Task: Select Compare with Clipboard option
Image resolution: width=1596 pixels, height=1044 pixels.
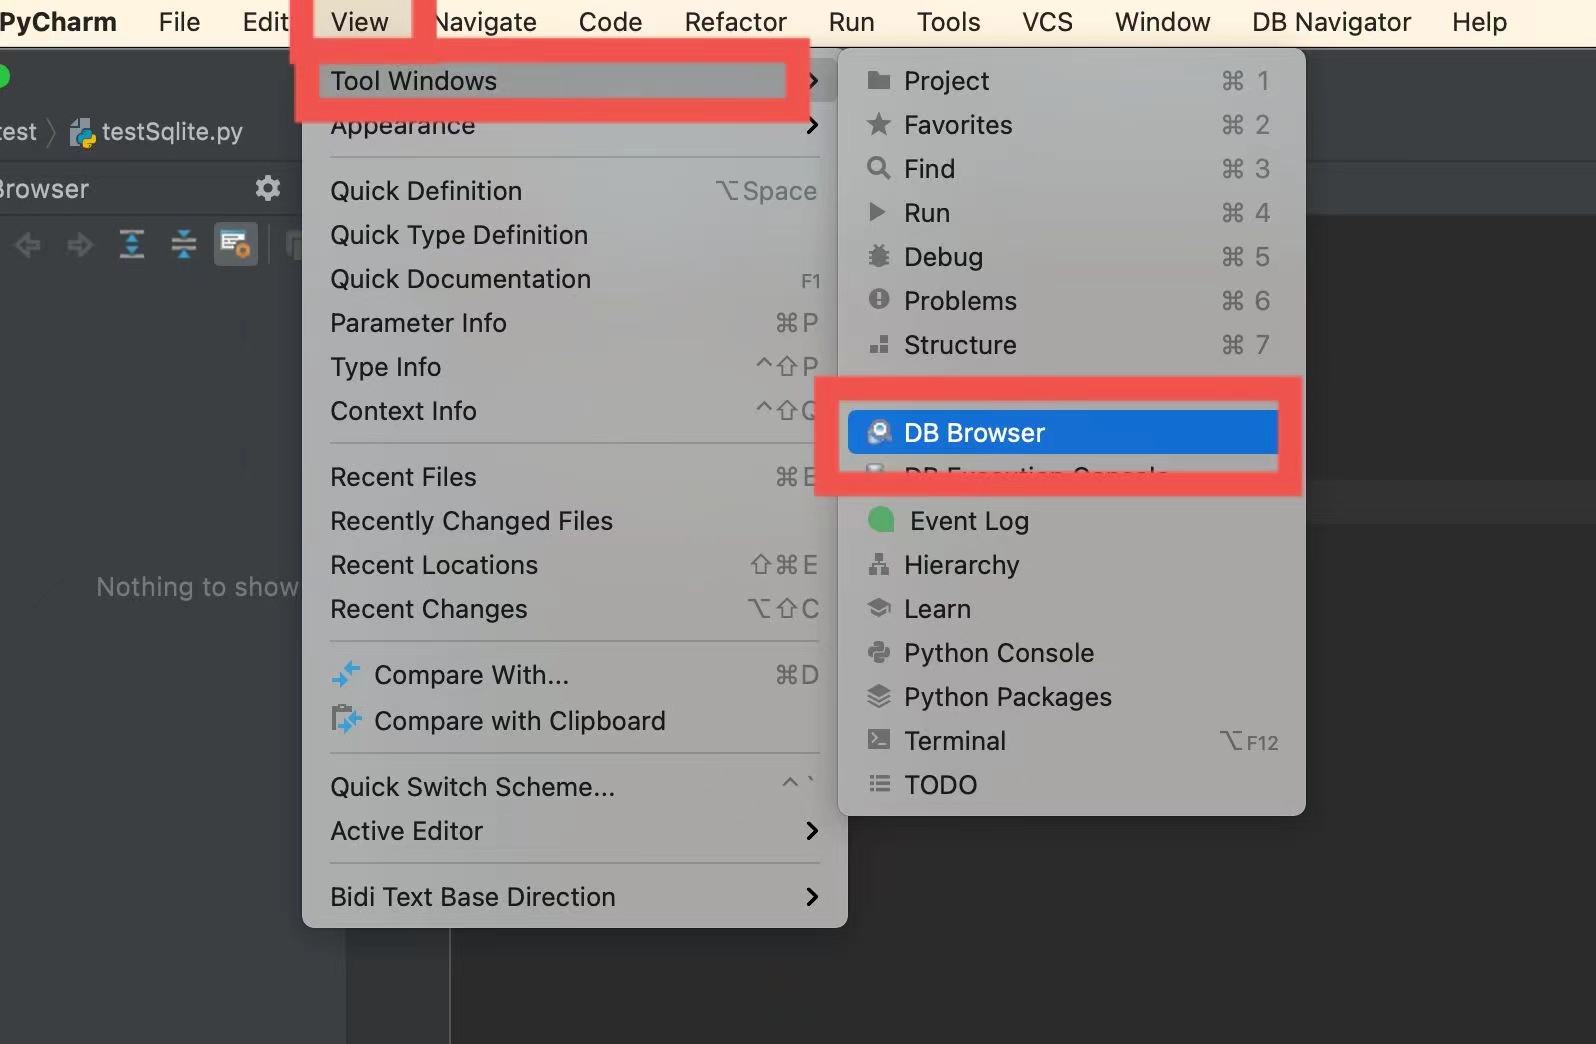Action: [x=519, y=720]
